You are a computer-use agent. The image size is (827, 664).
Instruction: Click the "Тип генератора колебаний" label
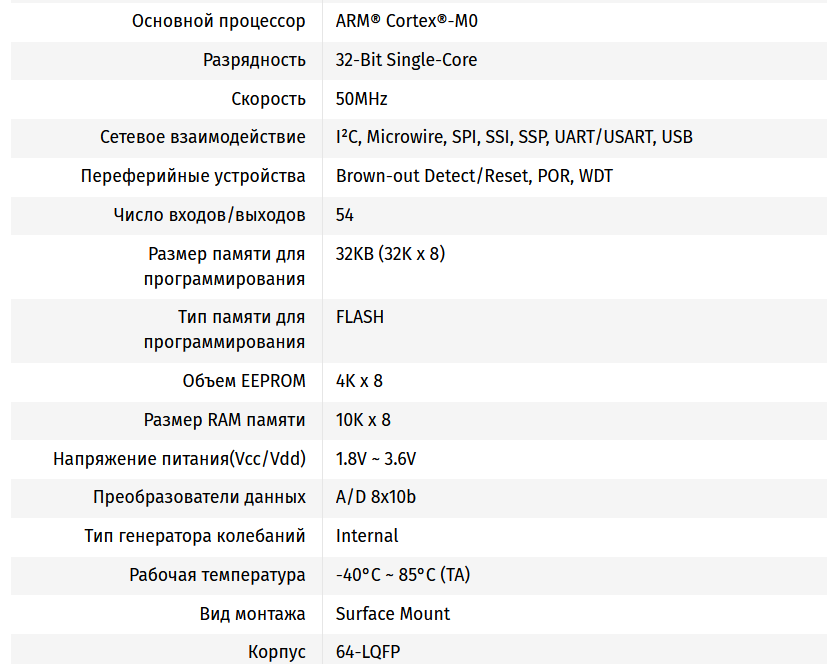195,536
